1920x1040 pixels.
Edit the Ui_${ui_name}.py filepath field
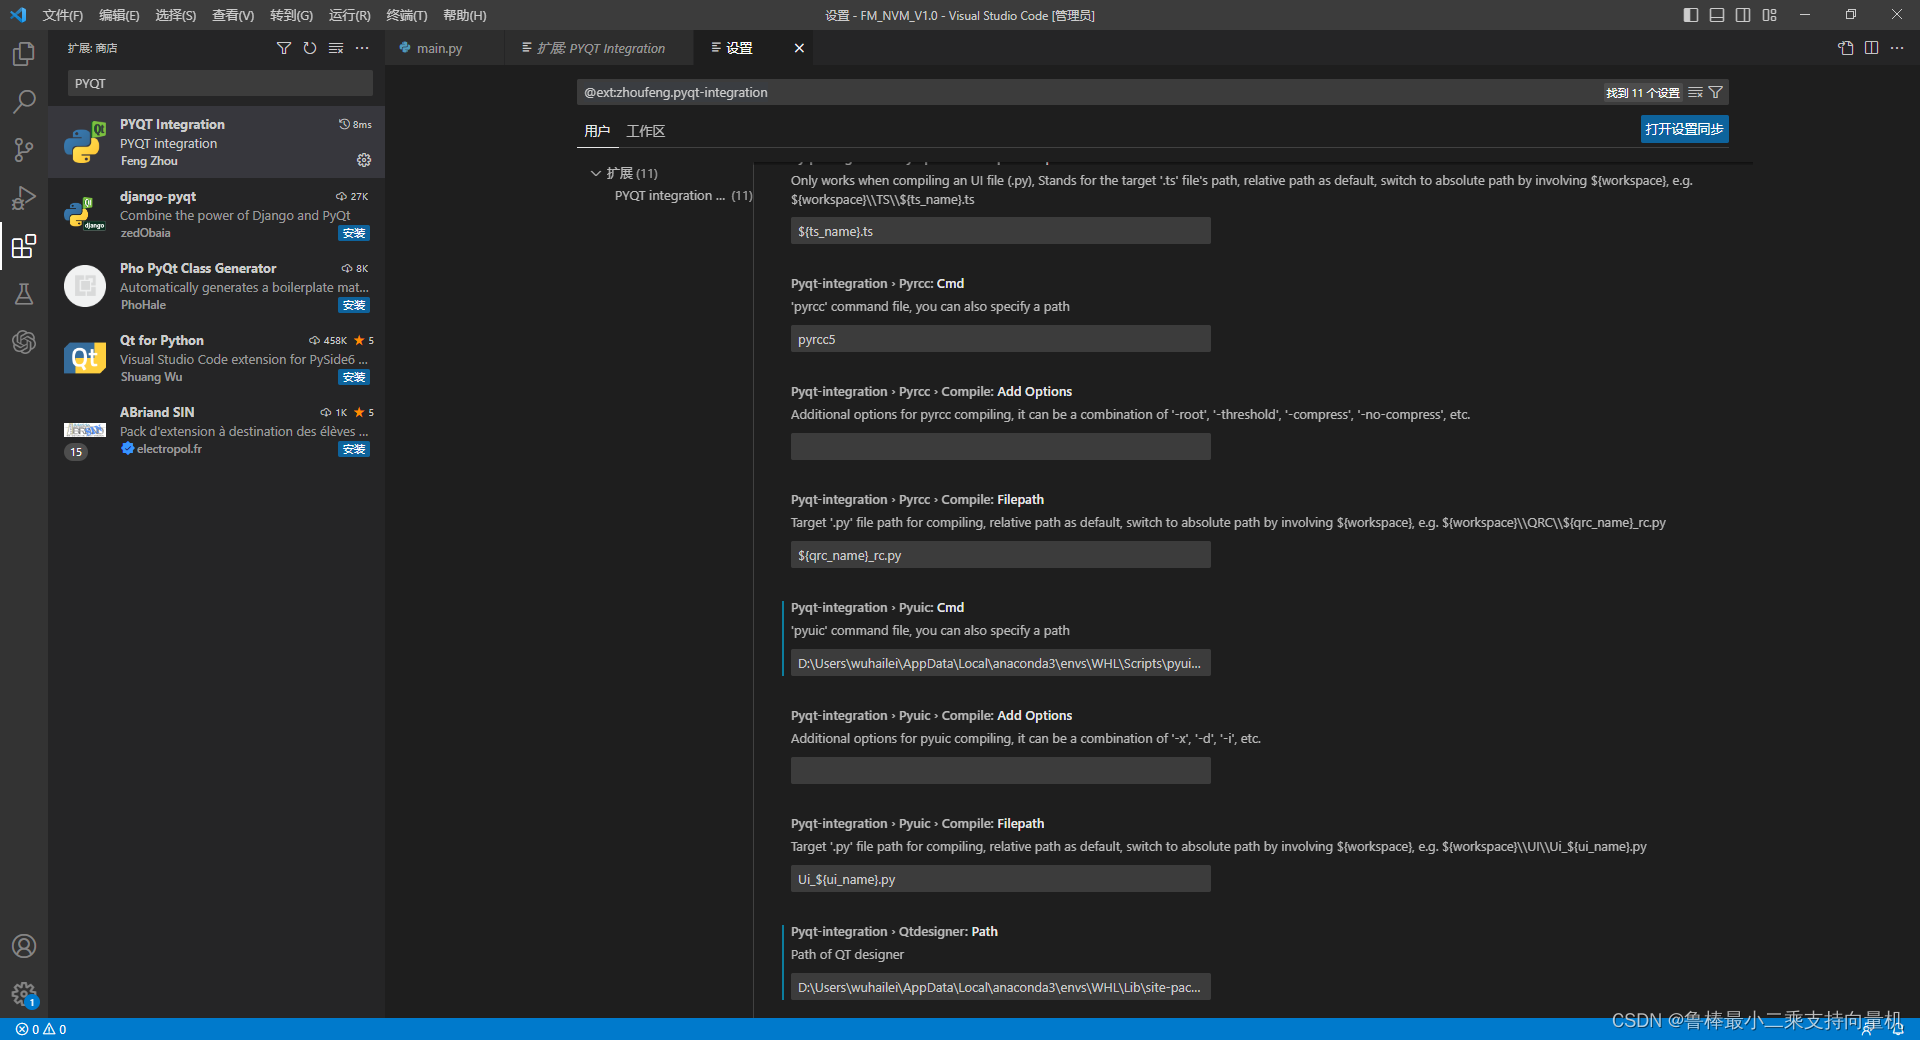1000,879
